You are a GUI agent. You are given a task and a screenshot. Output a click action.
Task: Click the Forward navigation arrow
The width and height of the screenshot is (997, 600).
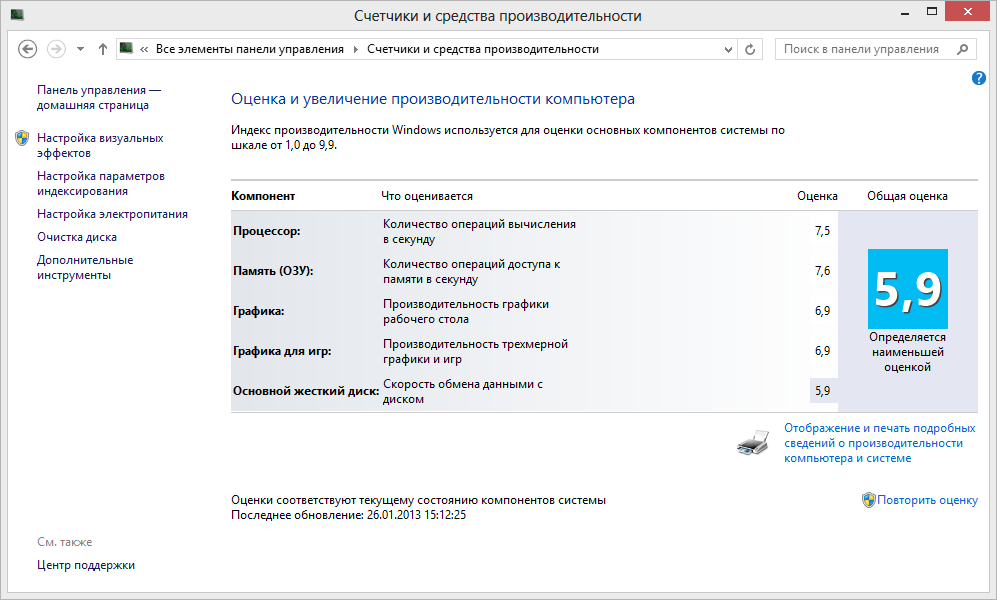(x=57, y=49)
